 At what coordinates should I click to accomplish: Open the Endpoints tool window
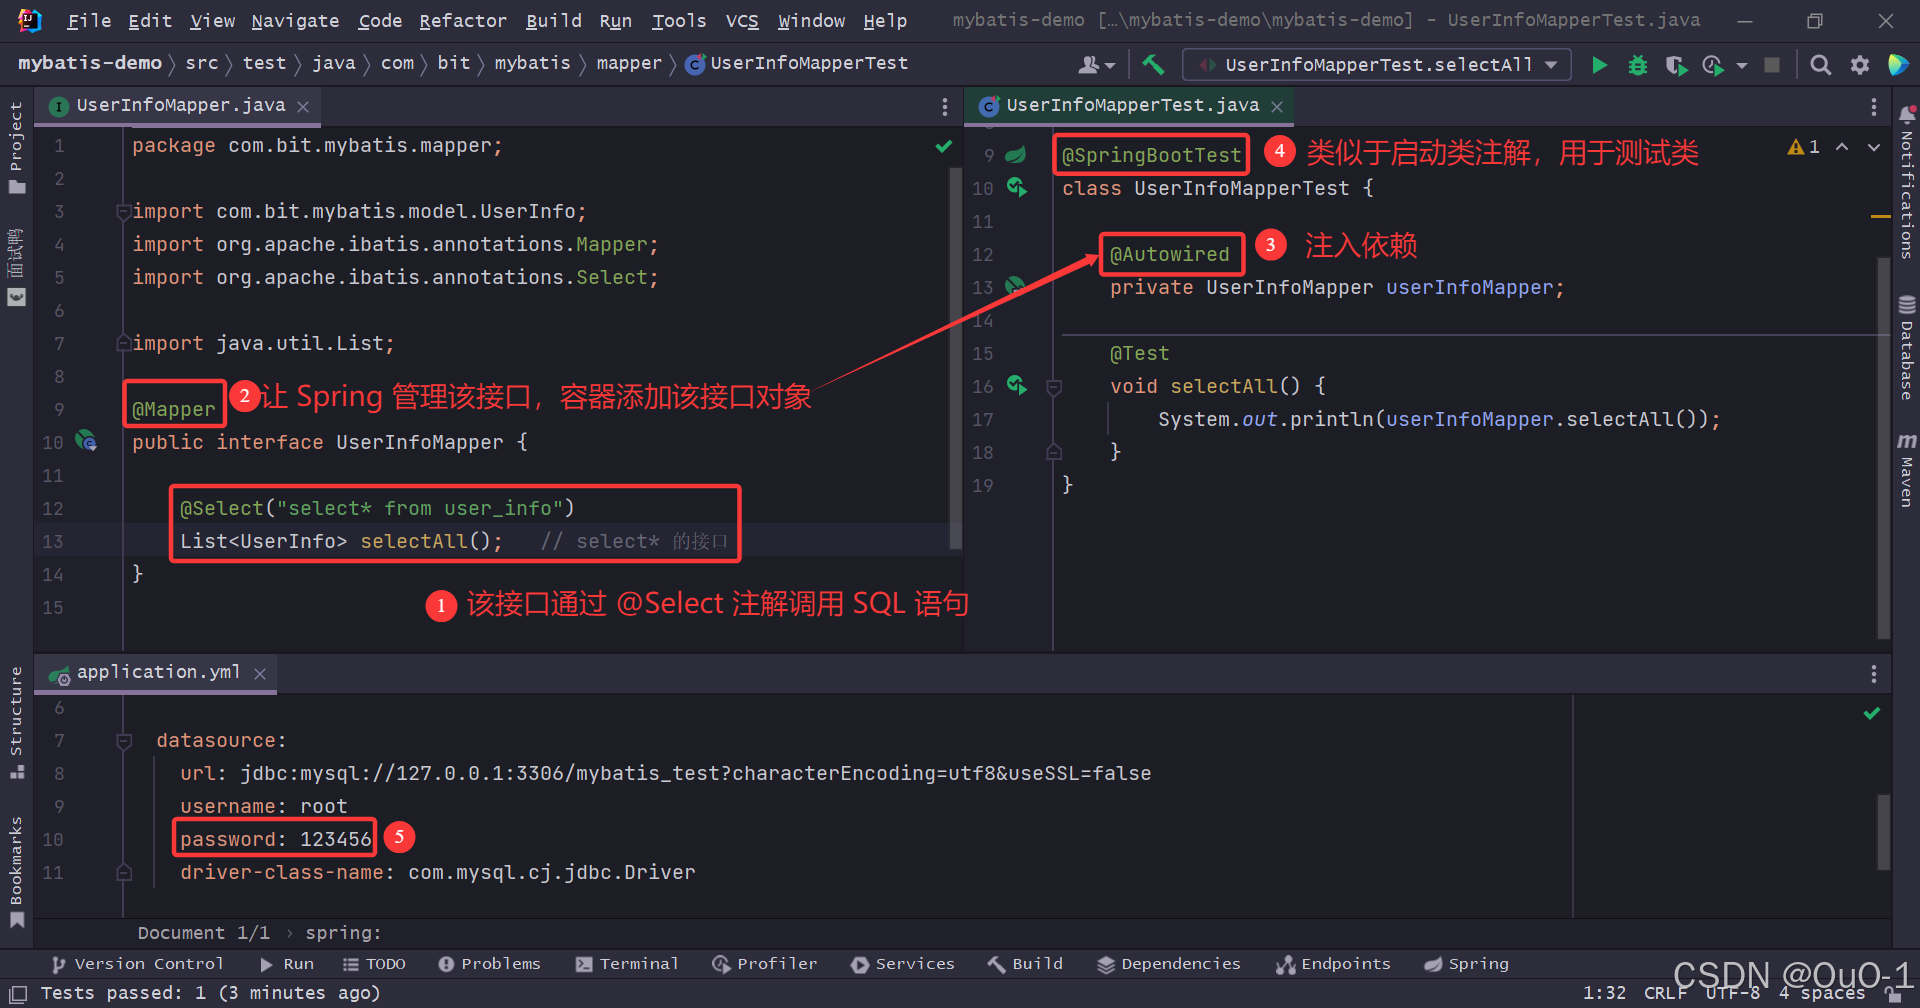pos(1333,964)
